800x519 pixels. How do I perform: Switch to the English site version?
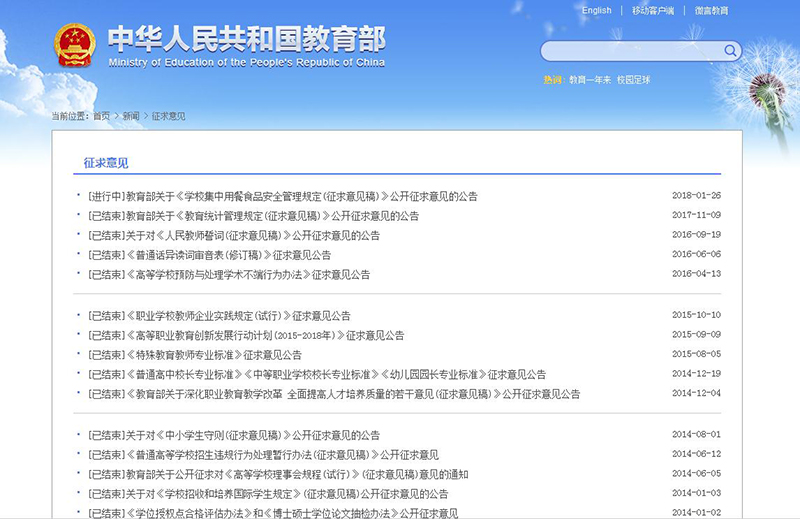click(596, 11)
